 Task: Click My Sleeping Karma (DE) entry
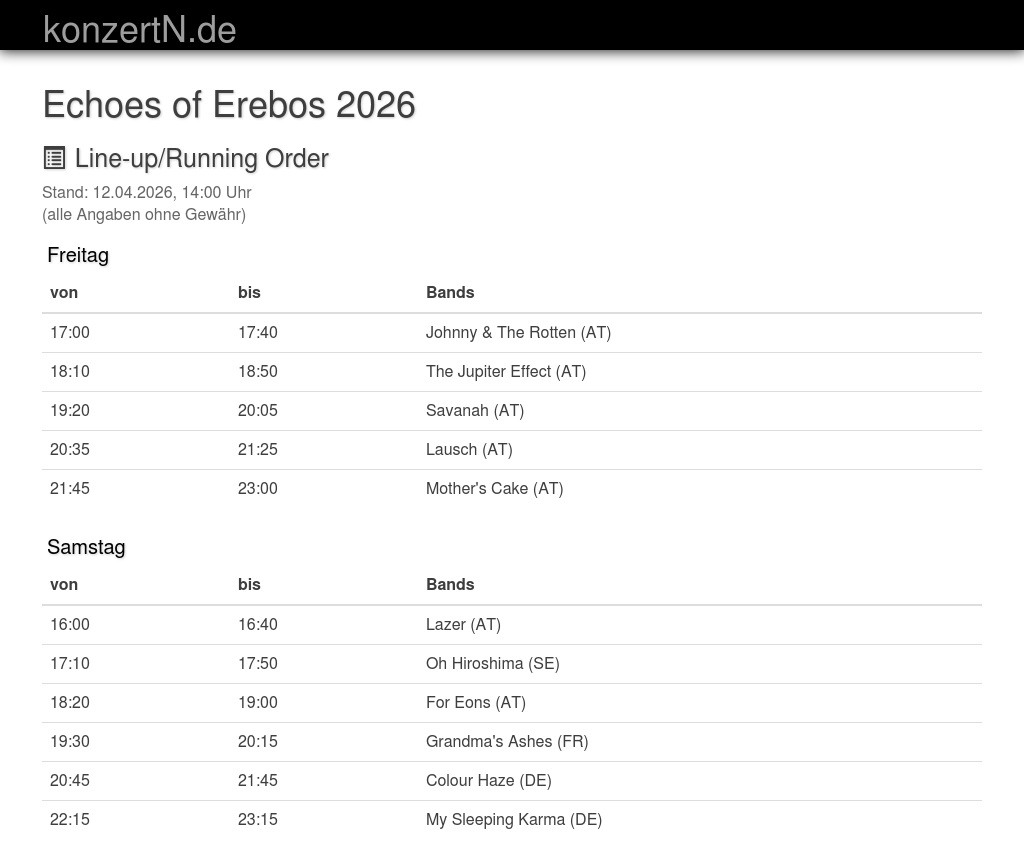tap(512, 820)
